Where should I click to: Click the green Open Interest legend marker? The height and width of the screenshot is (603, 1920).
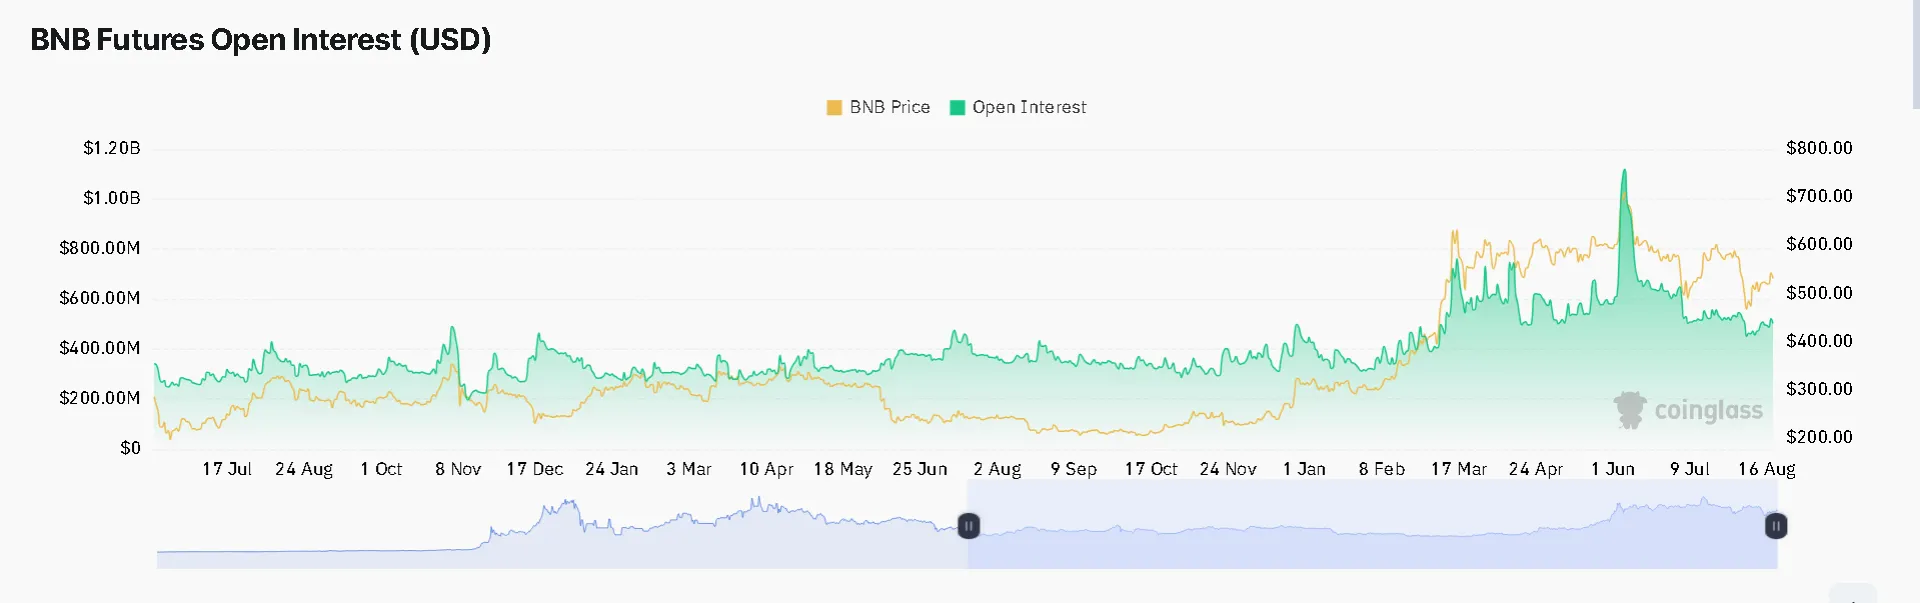(959, 107)
